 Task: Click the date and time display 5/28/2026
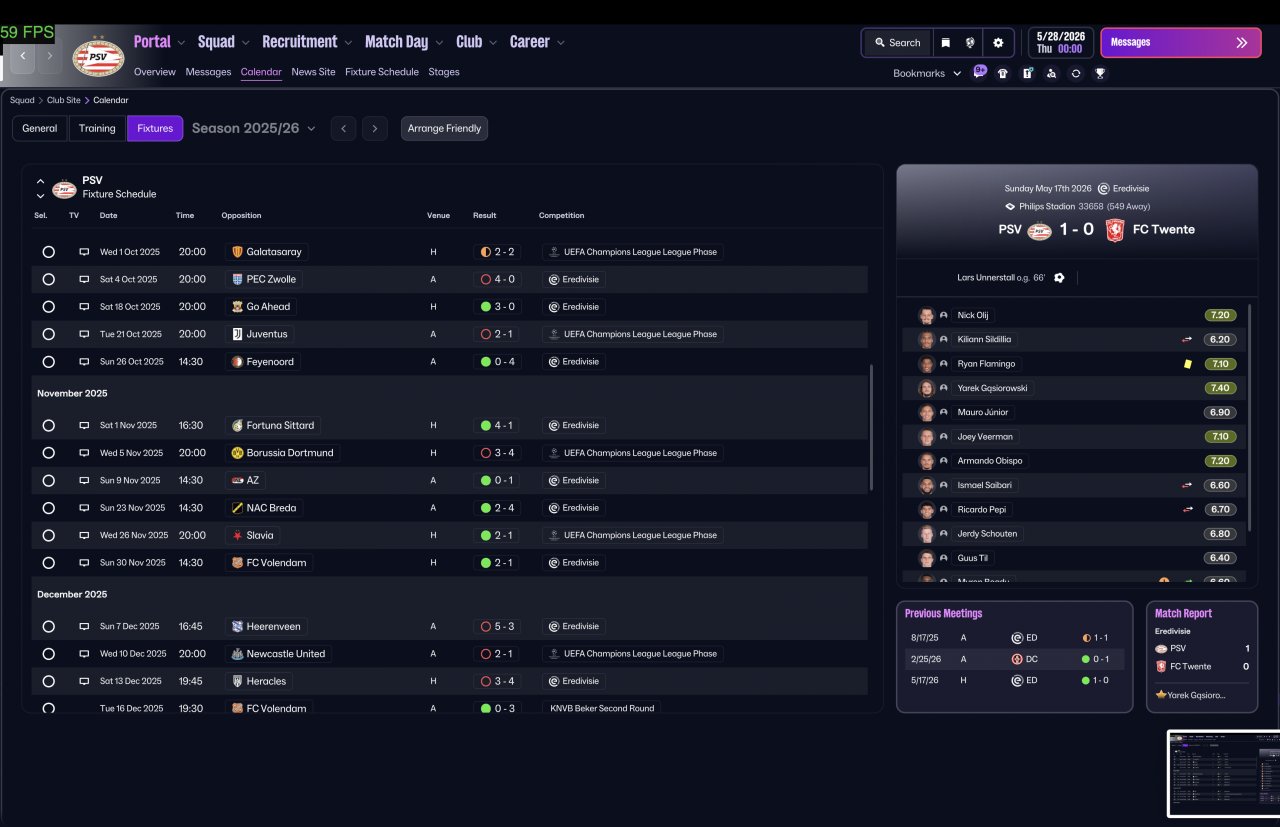point(1061,42)
